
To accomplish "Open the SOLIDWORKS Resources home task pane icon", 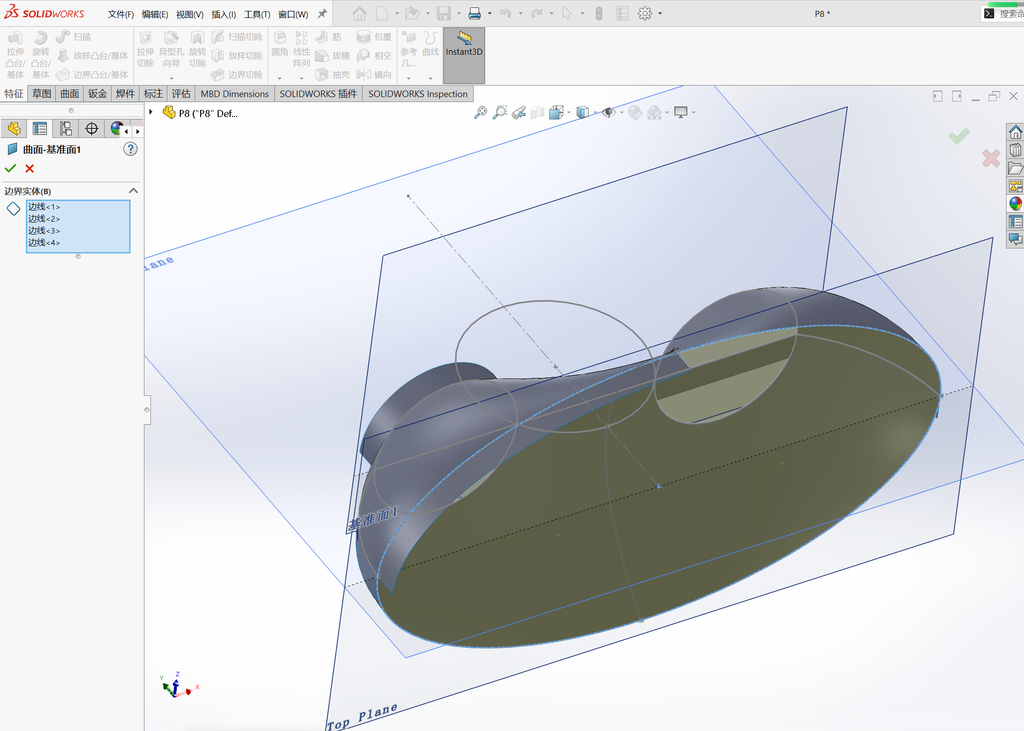I will pos(1015,133).
